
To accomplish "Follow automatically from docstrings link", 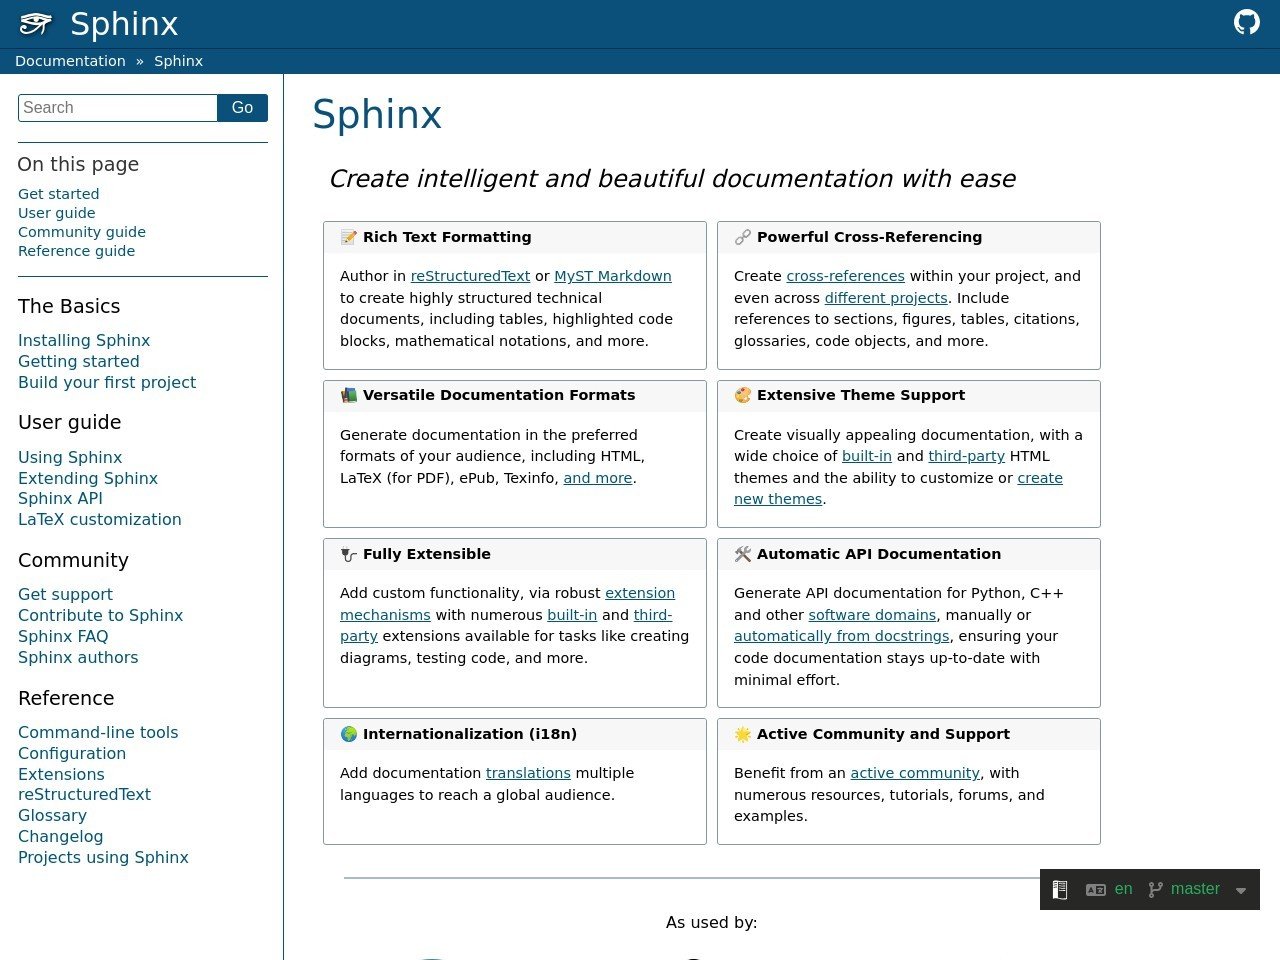I will pyautogui.click(x=841, y=636).
